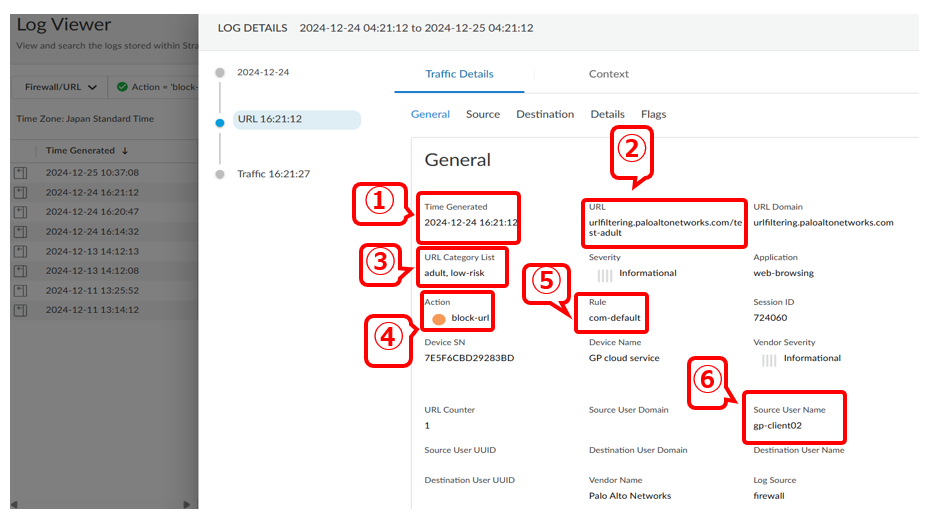Go to the Destination section
The height and width of the screenshot is (526, 952).
pyautogui.click(x=544, y=114)
